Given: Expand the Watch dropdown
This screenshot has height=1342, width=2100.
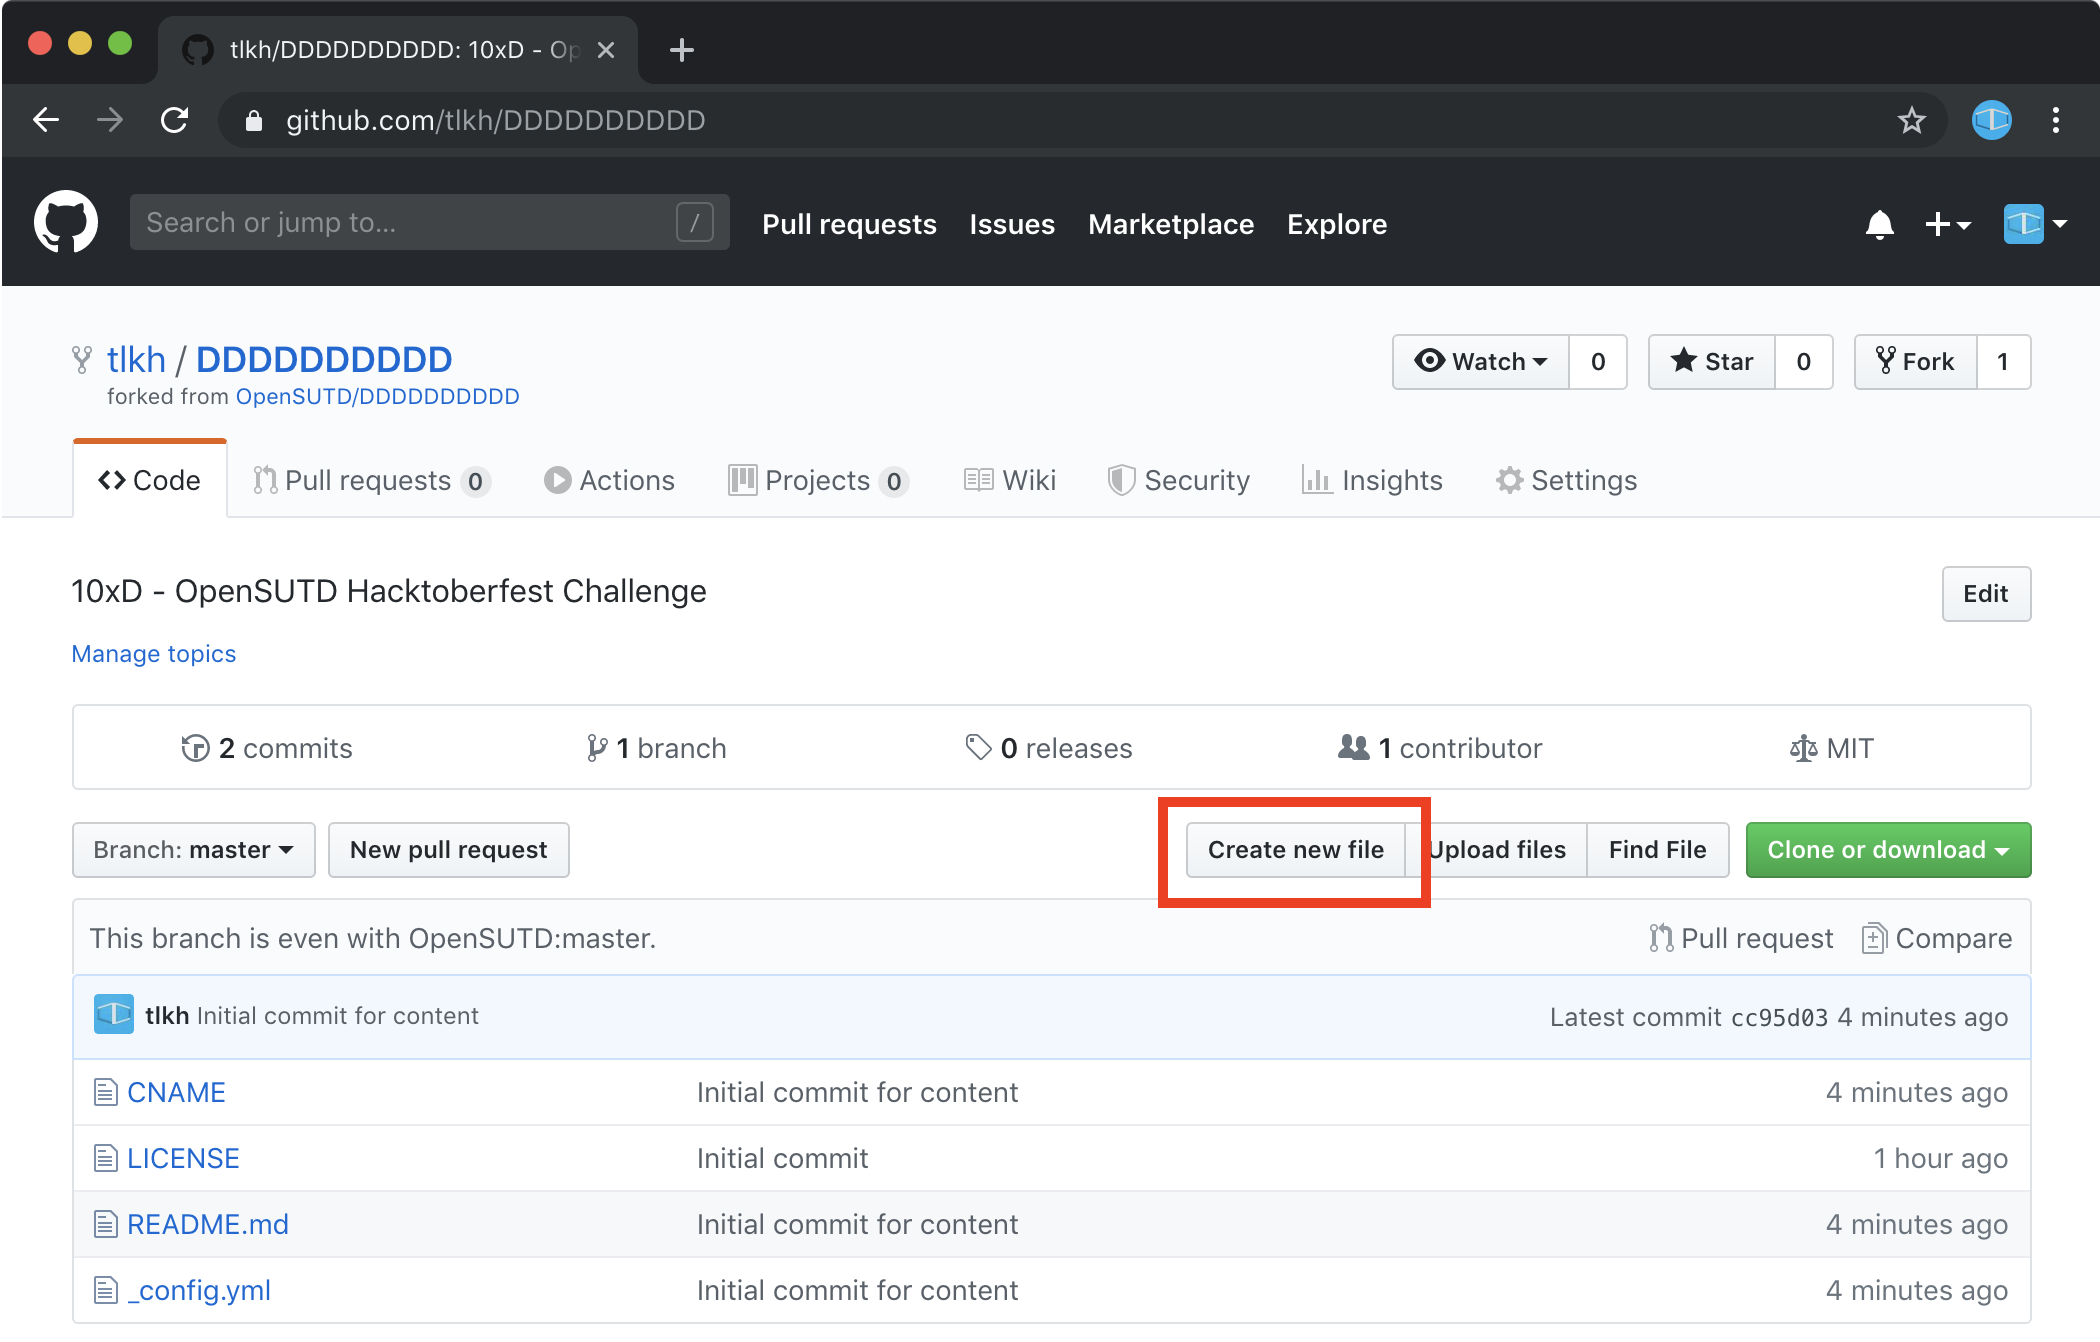Looking at the screenshot, I should click(x=1481, y=362).
